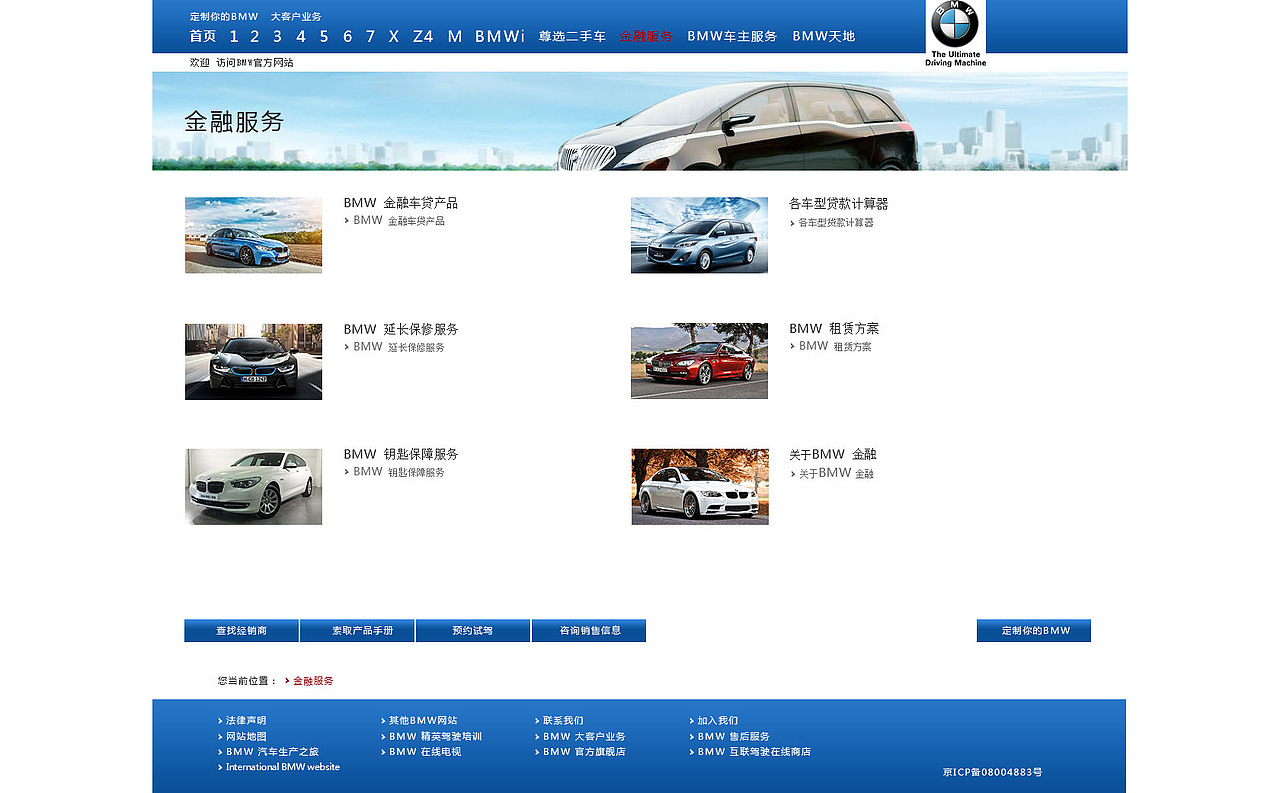The image size is (1280, 793).
Task: Open 尊选二手车 in the navigation
Action: (x=572, y=36)
